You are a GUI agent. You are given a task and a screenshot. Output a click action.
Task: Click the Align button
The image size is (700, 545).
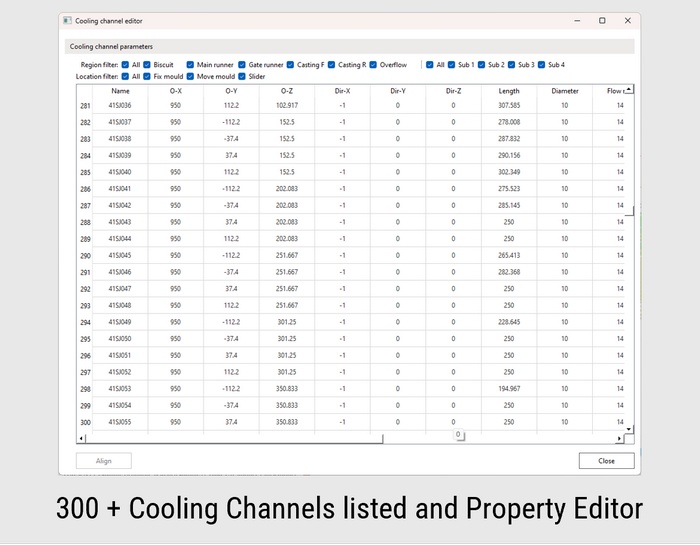pos(104,461)
